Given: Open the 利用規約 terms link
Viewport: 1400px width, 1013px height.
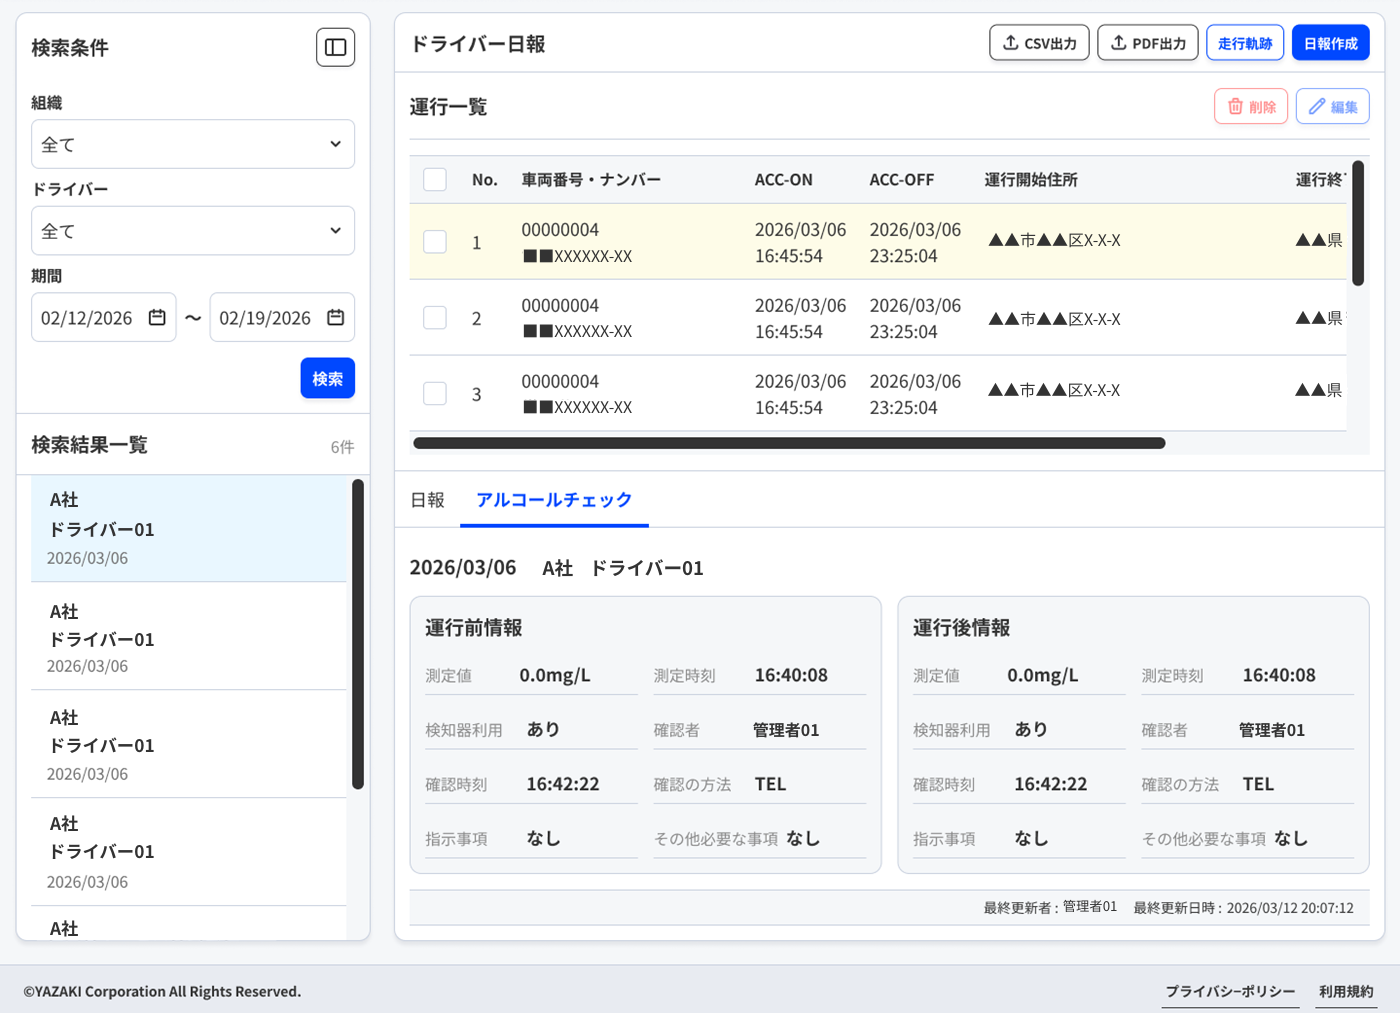Looking at the screenshot, I should (x=1346, y=992).
